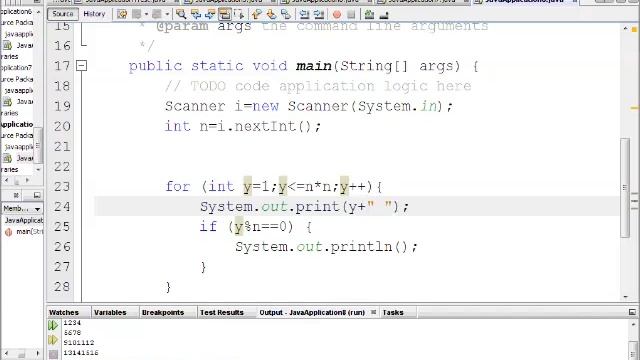This screenshot has height=360, width=640.
Task: Select javaappli package under 'plication7' project
Action: (x=19, y=90)
